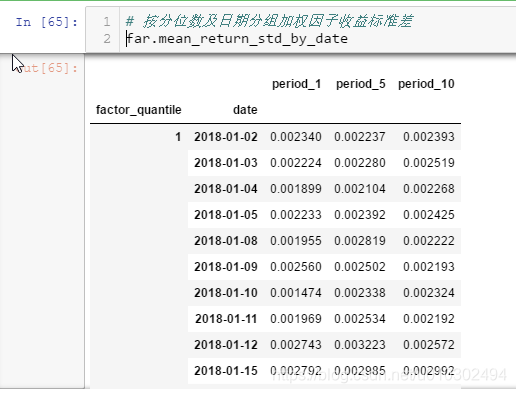The image size is (516, 393).
Task: Select the 2018-01-09 date row label
Action: pyautogui.click(x=226, y=267)
